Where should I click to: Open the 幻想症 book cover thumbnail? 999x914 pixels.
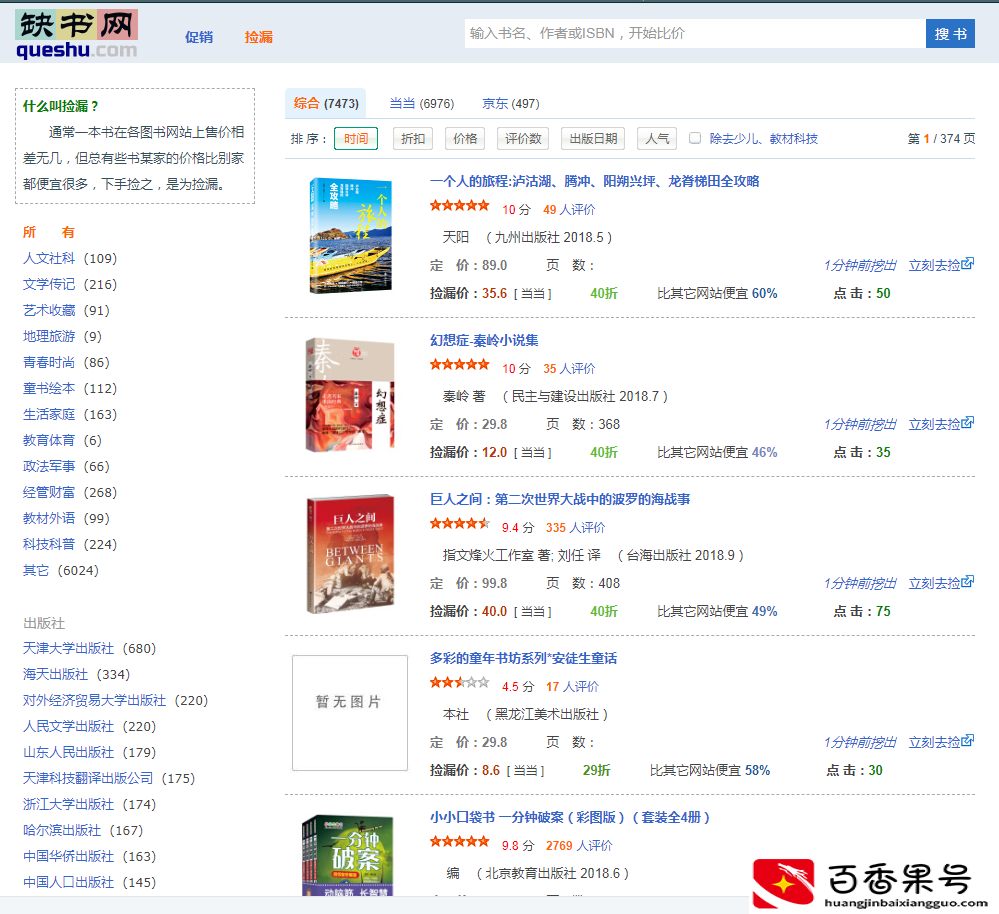tap(350, 394)
